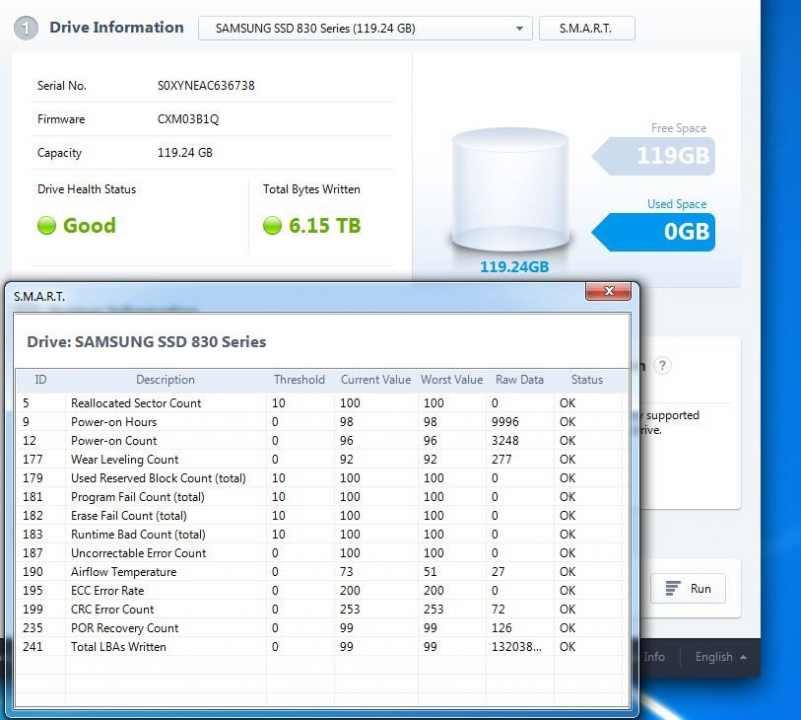
Task: Click the current value 73 for Airflow Temperature
Action: click(x=346, y=572)
